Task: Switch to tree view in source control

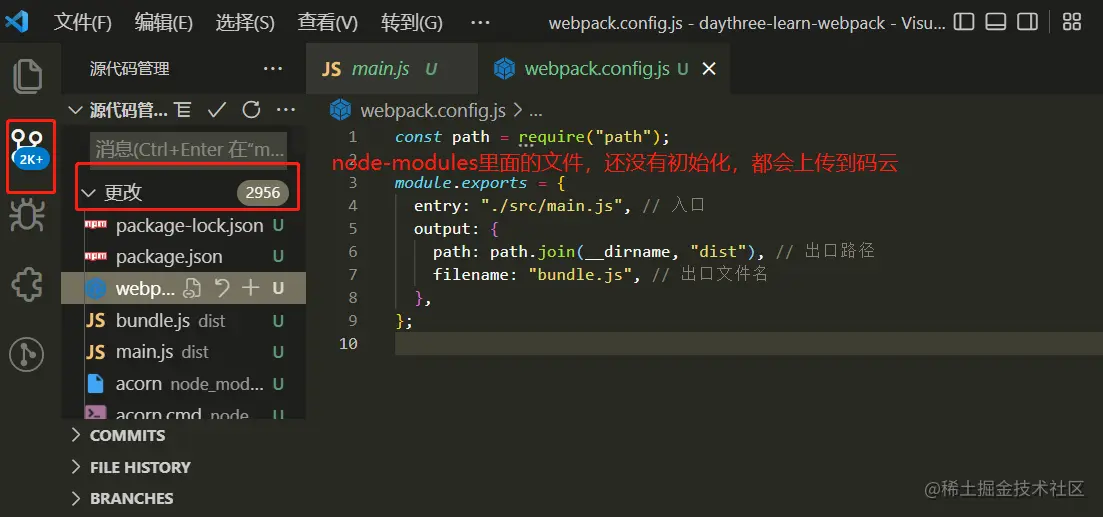Action: point(183,110)
